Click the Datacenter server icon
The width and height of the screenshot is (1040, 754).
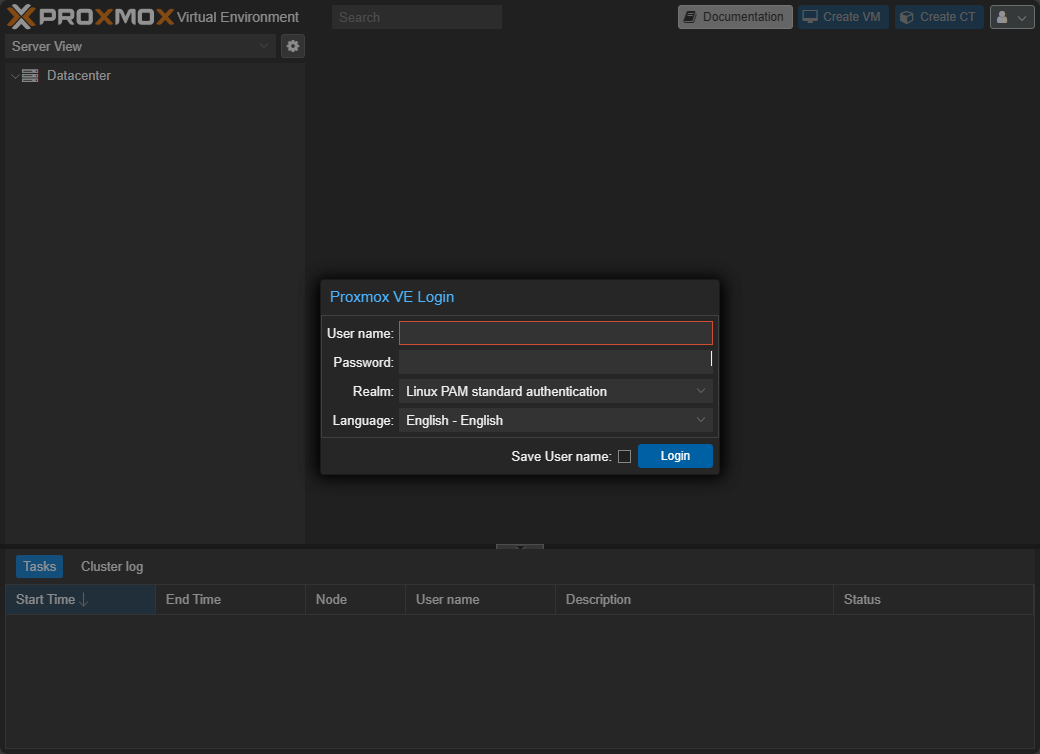click(30, 76)
